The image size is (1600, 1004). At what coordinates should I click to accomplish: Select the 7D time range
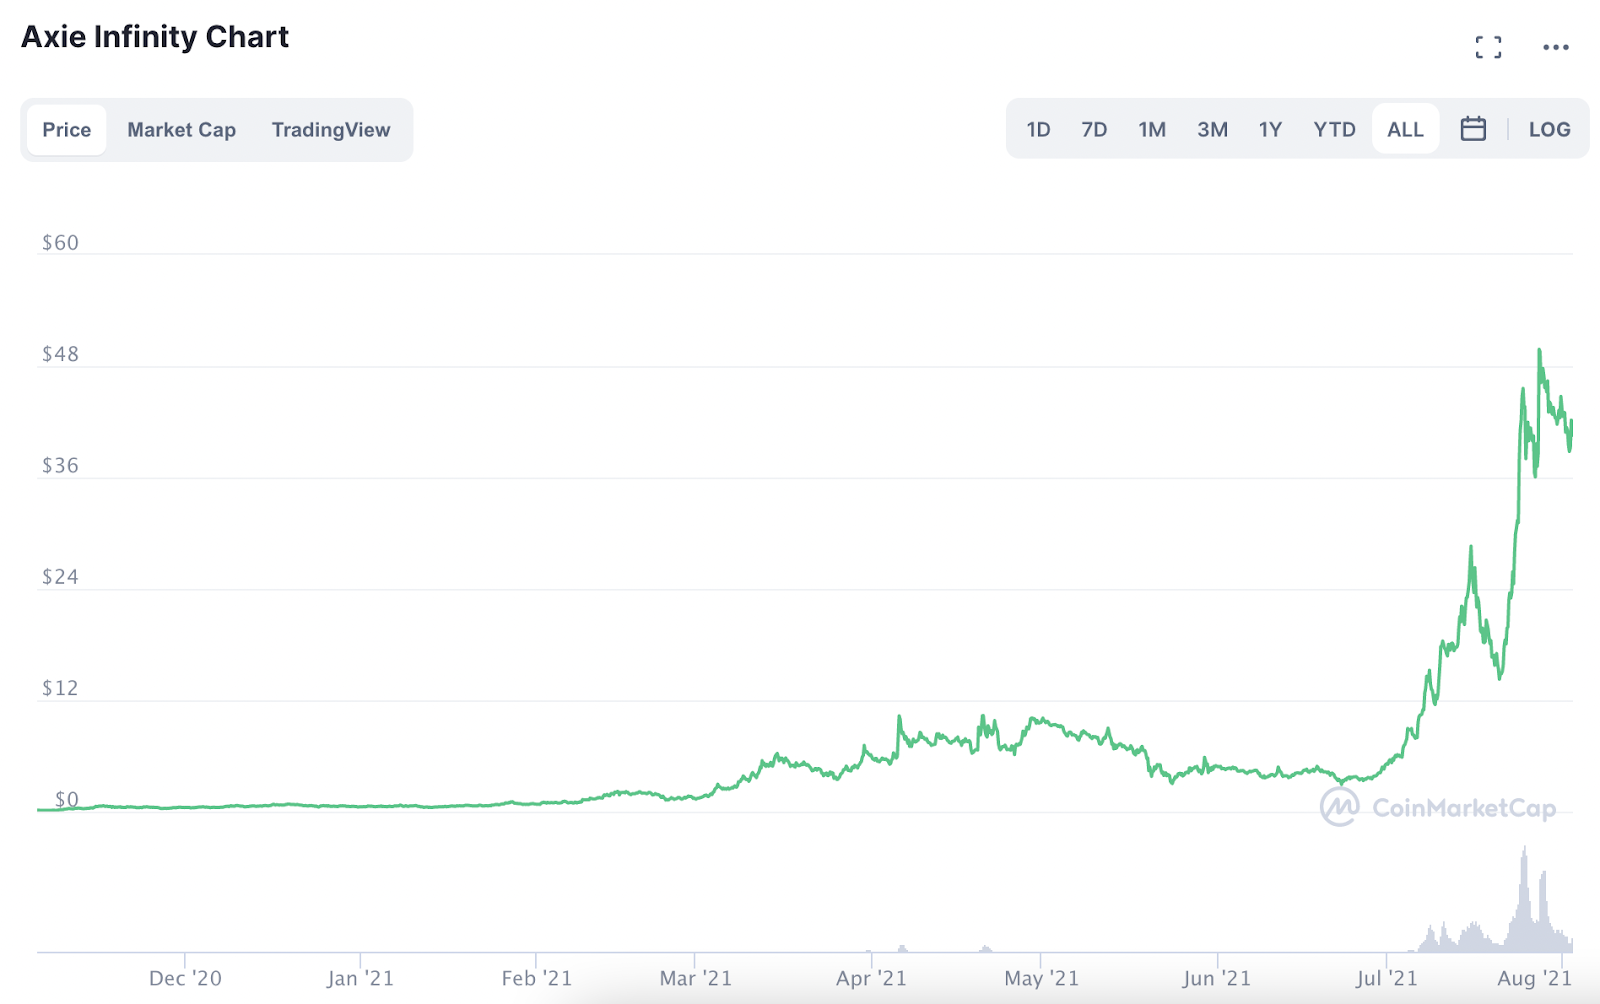pyautogui.click(x=1094, y=129)
